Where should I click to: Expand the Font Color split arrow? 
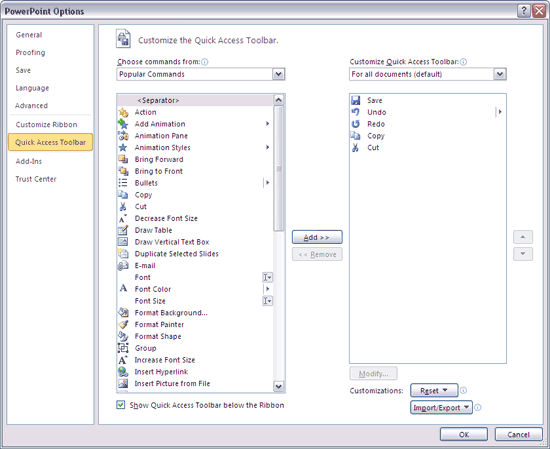267,289
